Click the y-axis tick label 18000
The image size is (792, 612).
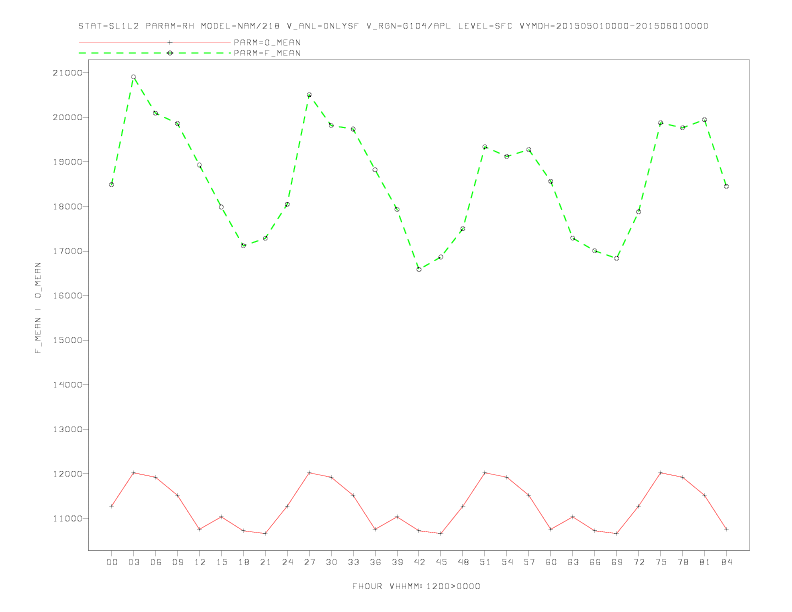pos(67,207)
